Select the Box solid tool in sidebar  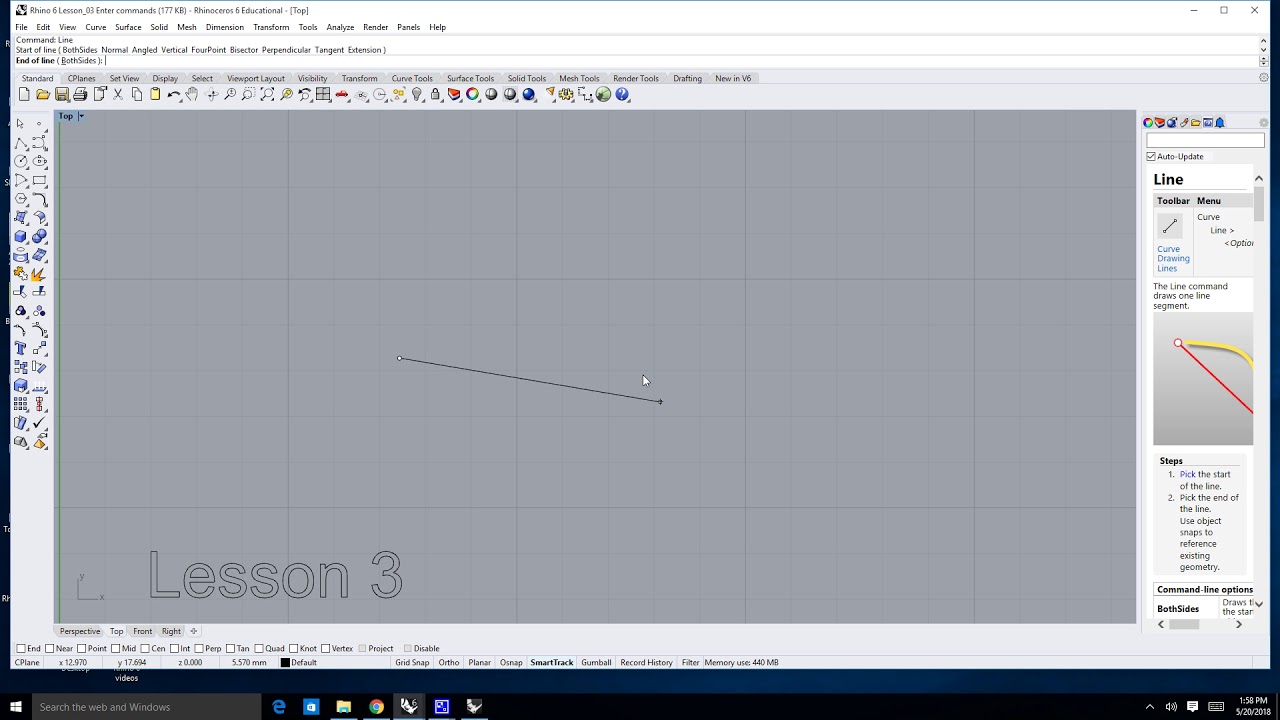click(x=20, y=236)
